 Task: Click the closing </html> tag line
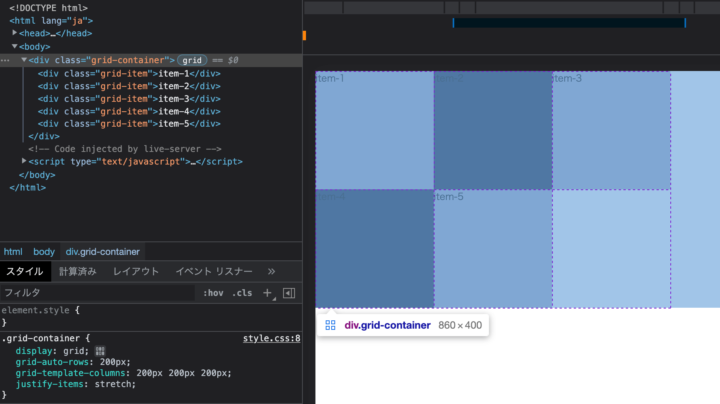point(28,187)
